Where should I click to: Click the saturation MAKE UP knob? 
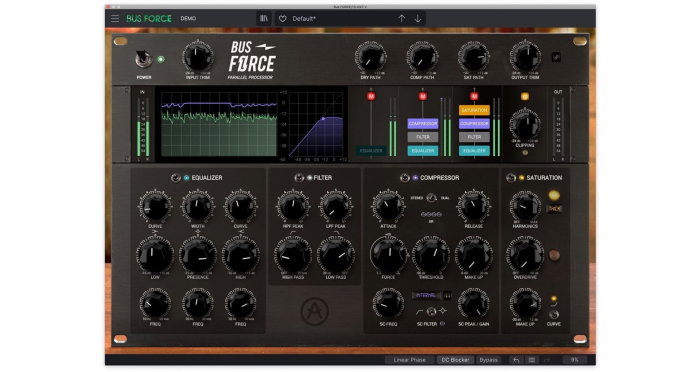point(525,304)
